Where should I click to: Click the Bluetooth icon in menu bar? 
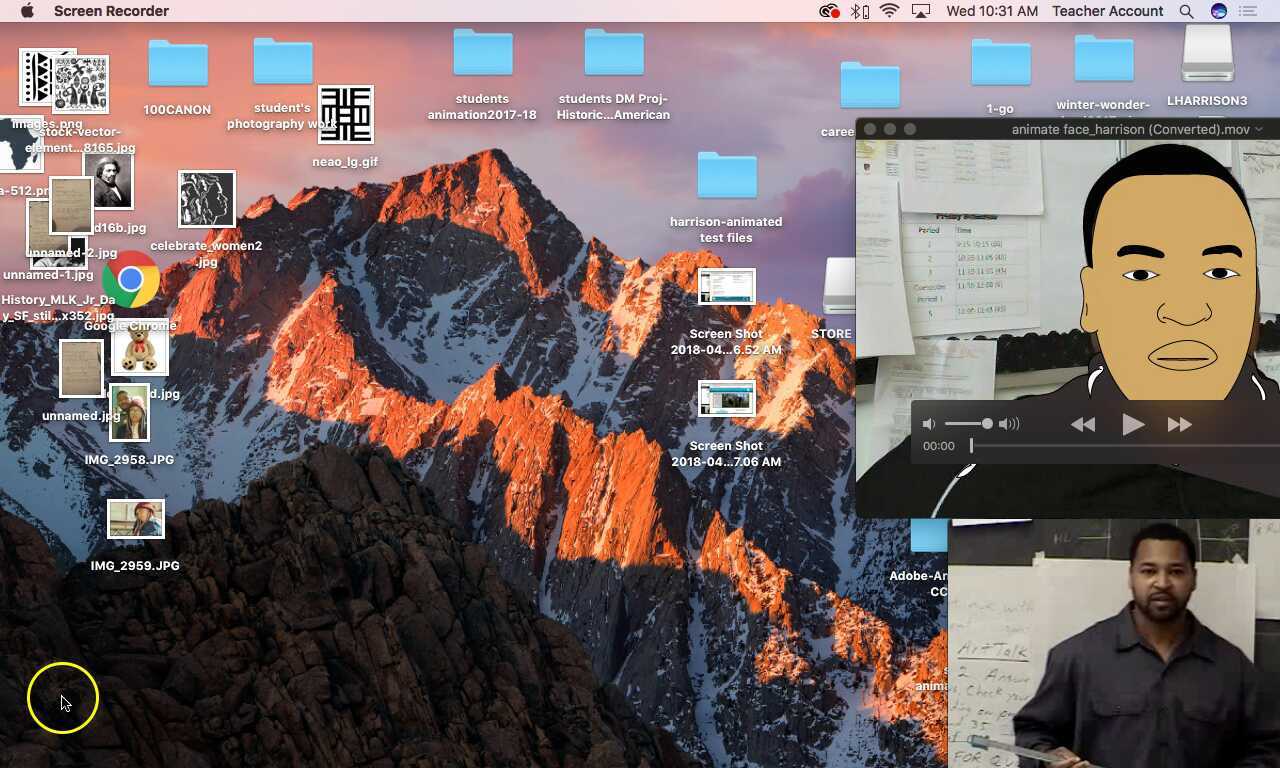(x=859, y=11)
